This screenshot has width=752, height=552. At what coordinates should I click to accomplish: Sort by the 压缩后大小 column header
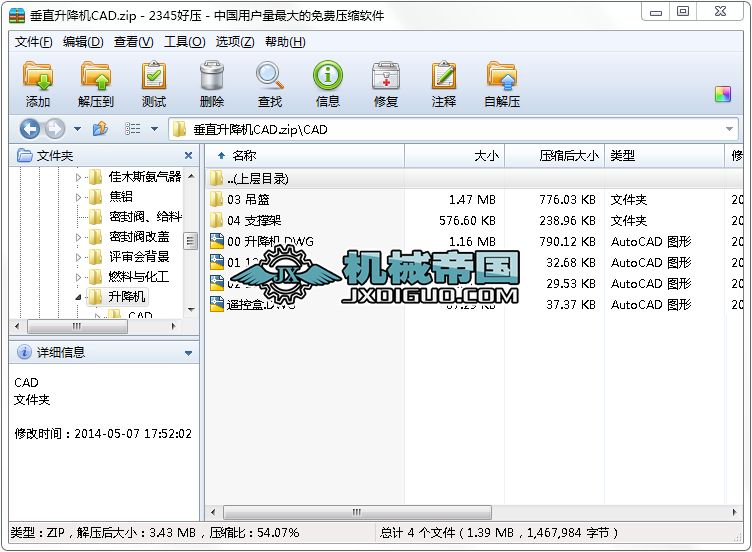[554, 155]
